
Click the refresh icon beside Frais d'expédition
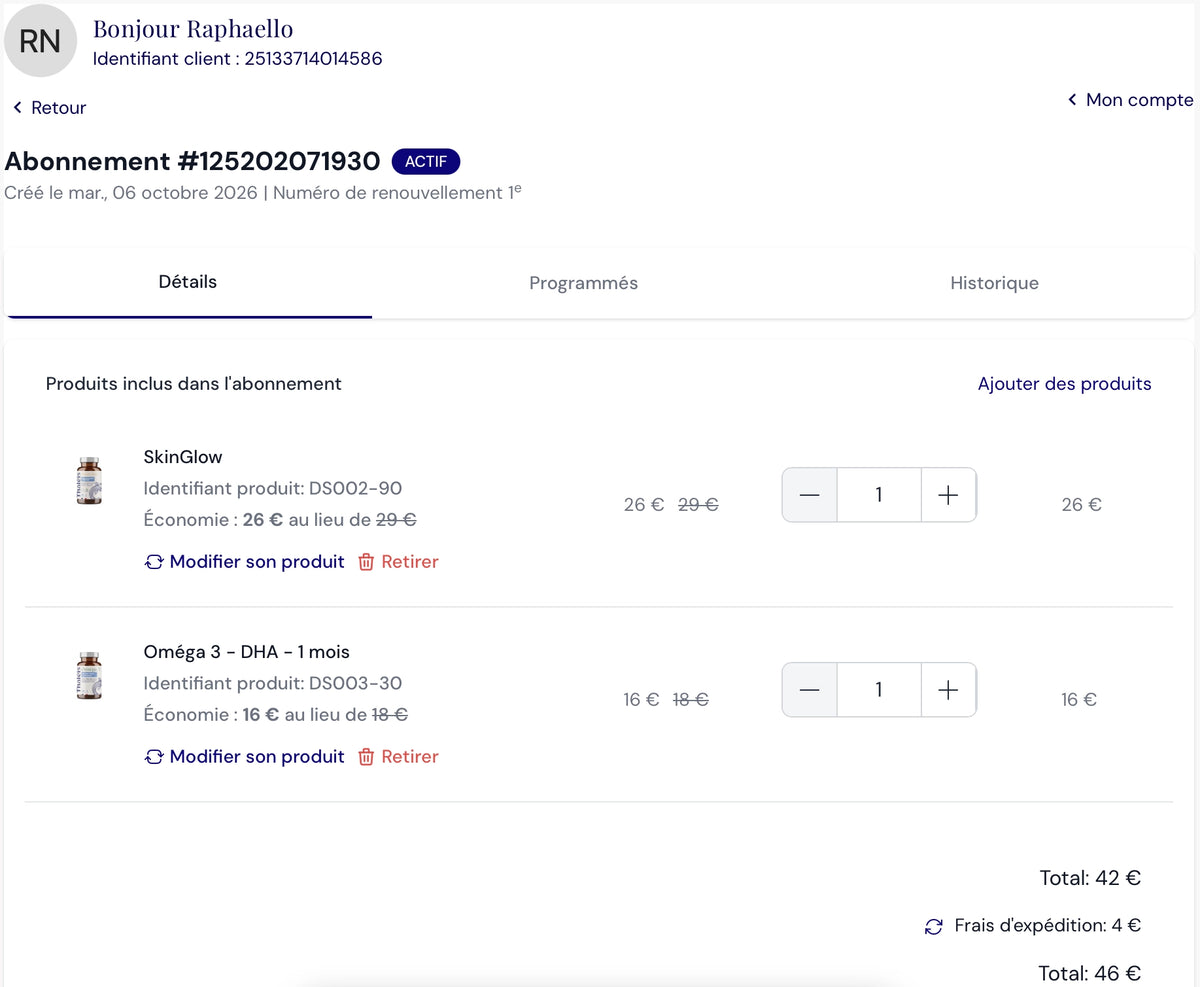[x=934, y=927]
